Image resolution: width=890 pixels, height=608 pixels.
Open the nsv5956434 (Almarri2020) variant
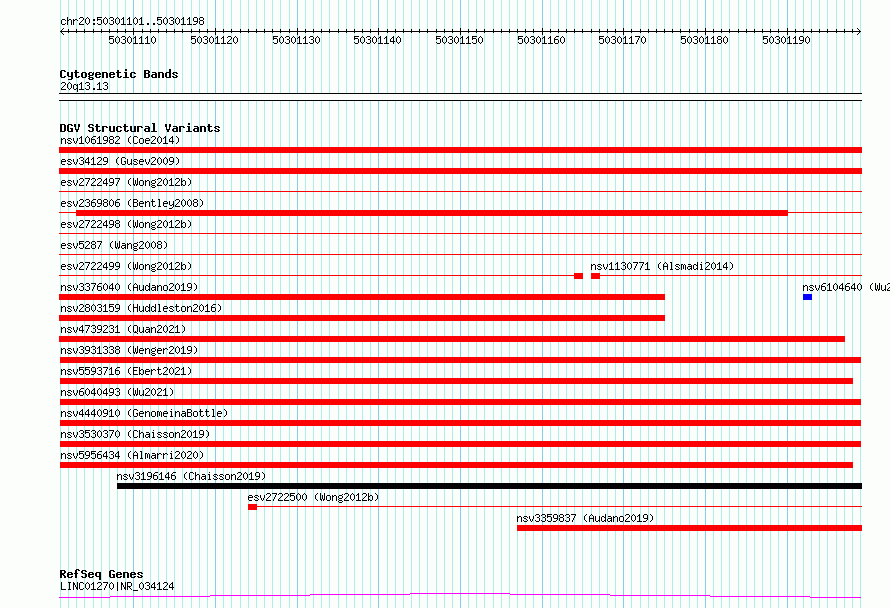(x=132, y=455)
